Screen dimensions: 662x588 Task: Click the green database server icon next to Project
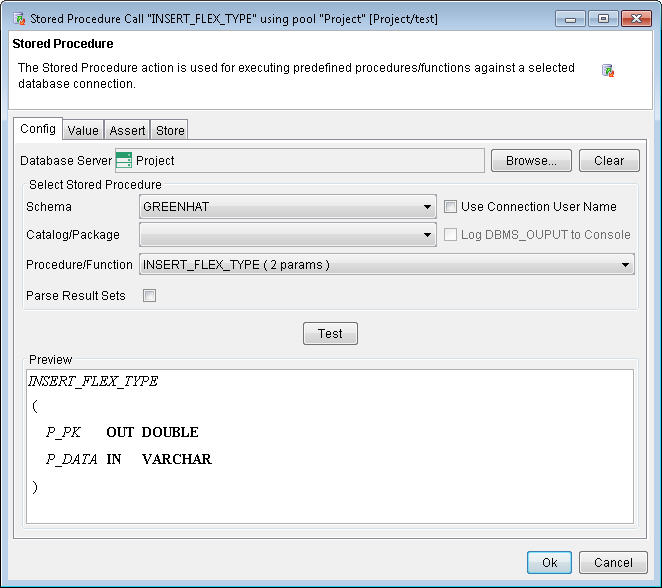[x=124, y=160]
